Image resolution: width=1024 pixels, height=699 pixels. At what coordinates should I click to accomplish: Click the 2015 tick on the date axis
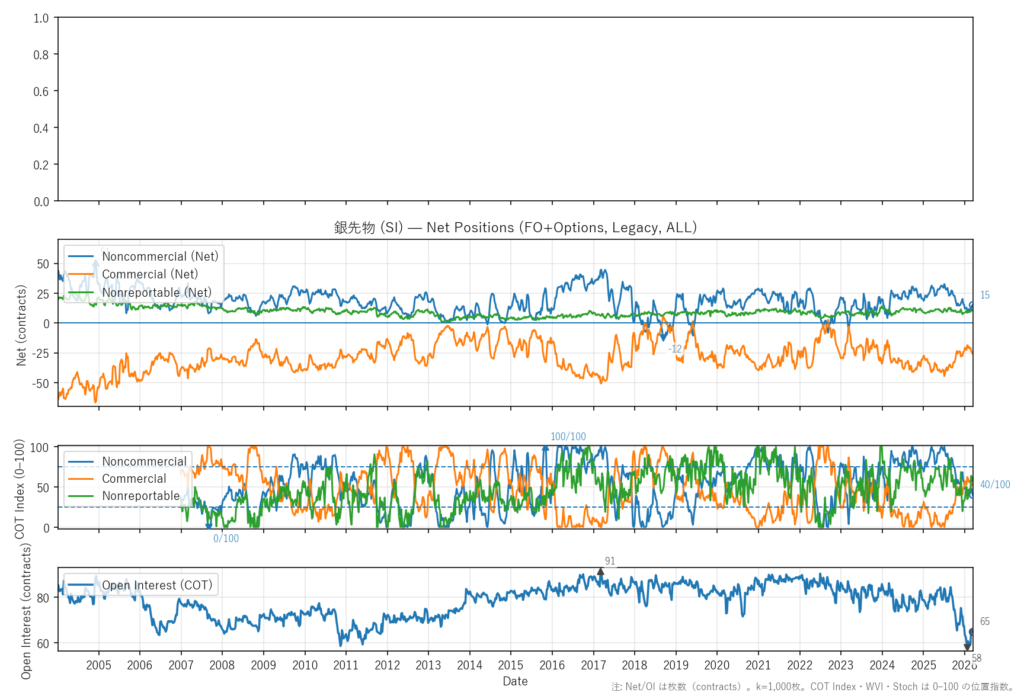(x=510, y=665)
